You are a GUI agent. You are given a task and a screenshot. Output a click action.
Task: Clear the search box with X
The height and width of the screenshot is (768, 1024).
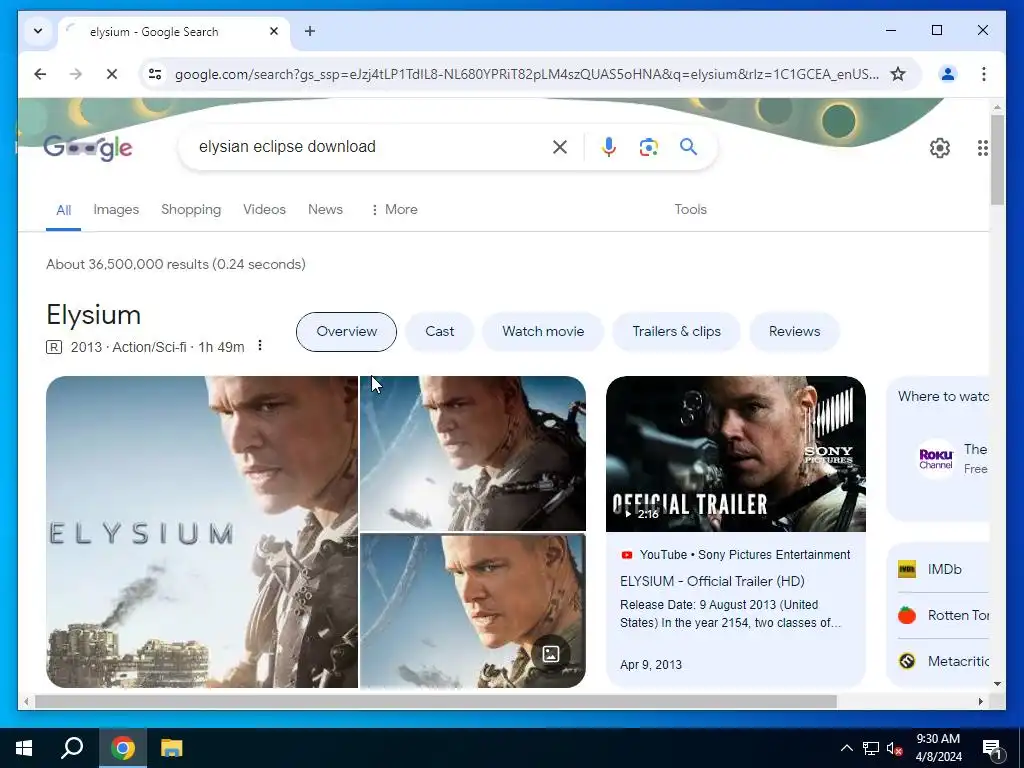coord(560,147)
